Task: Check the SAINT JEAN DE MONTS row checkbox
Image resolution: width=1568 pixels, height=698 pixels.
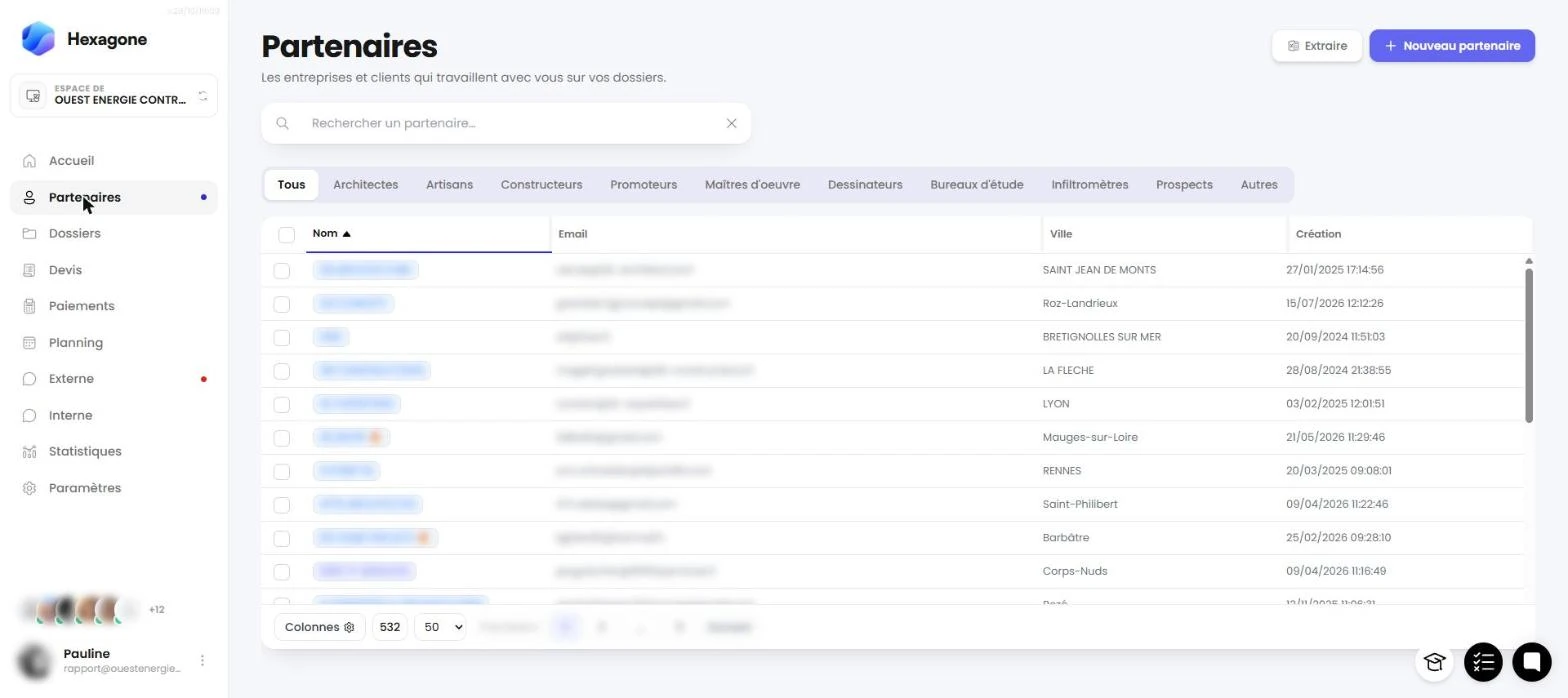Action: tap(281, 270)
